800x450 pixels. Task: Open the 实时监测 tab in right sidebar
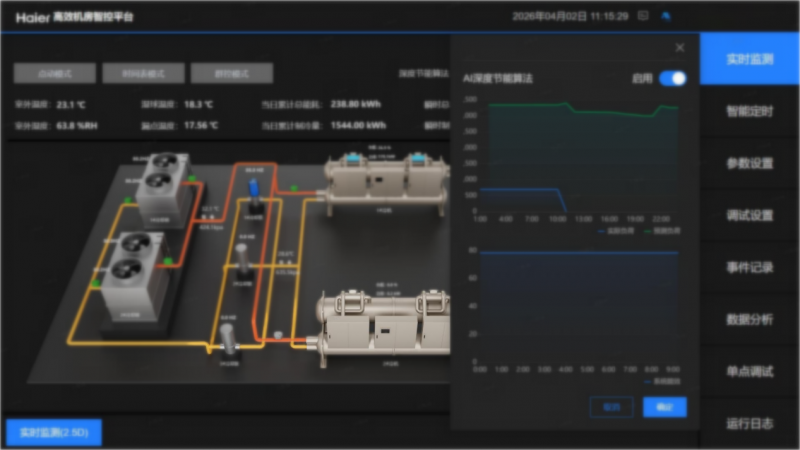pyautogui.click(x=750, y=59)
